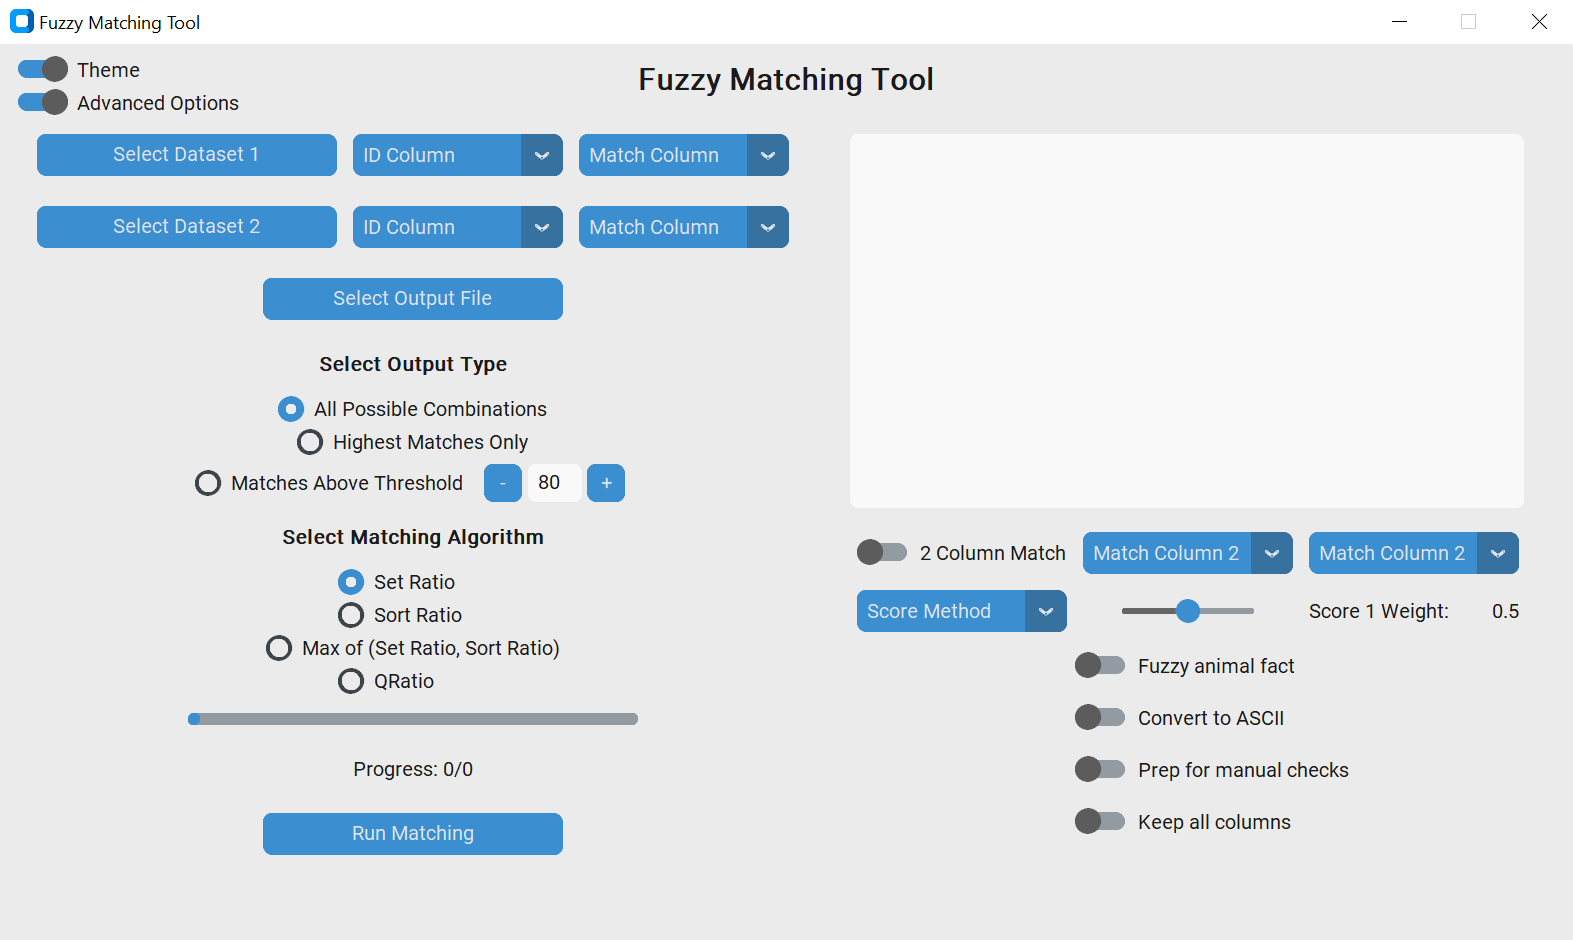Enable Fuzzy animal fact
Image resolution: width=1573 pixels, height=940 pixels.
1100,665
